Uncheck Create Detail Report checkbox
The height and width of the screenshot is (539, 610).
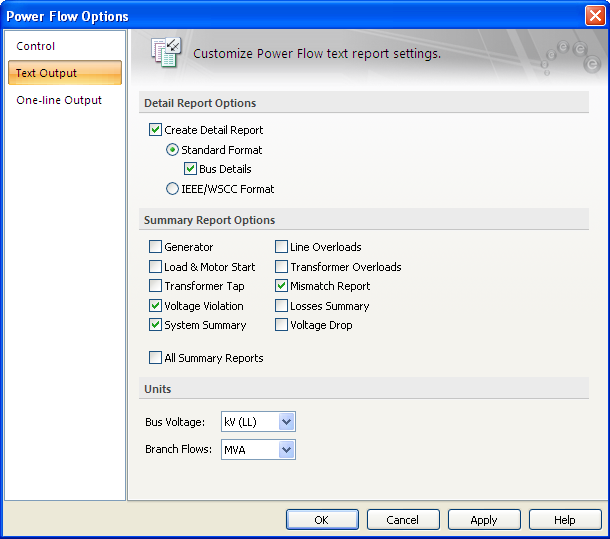tap(155, 130)
